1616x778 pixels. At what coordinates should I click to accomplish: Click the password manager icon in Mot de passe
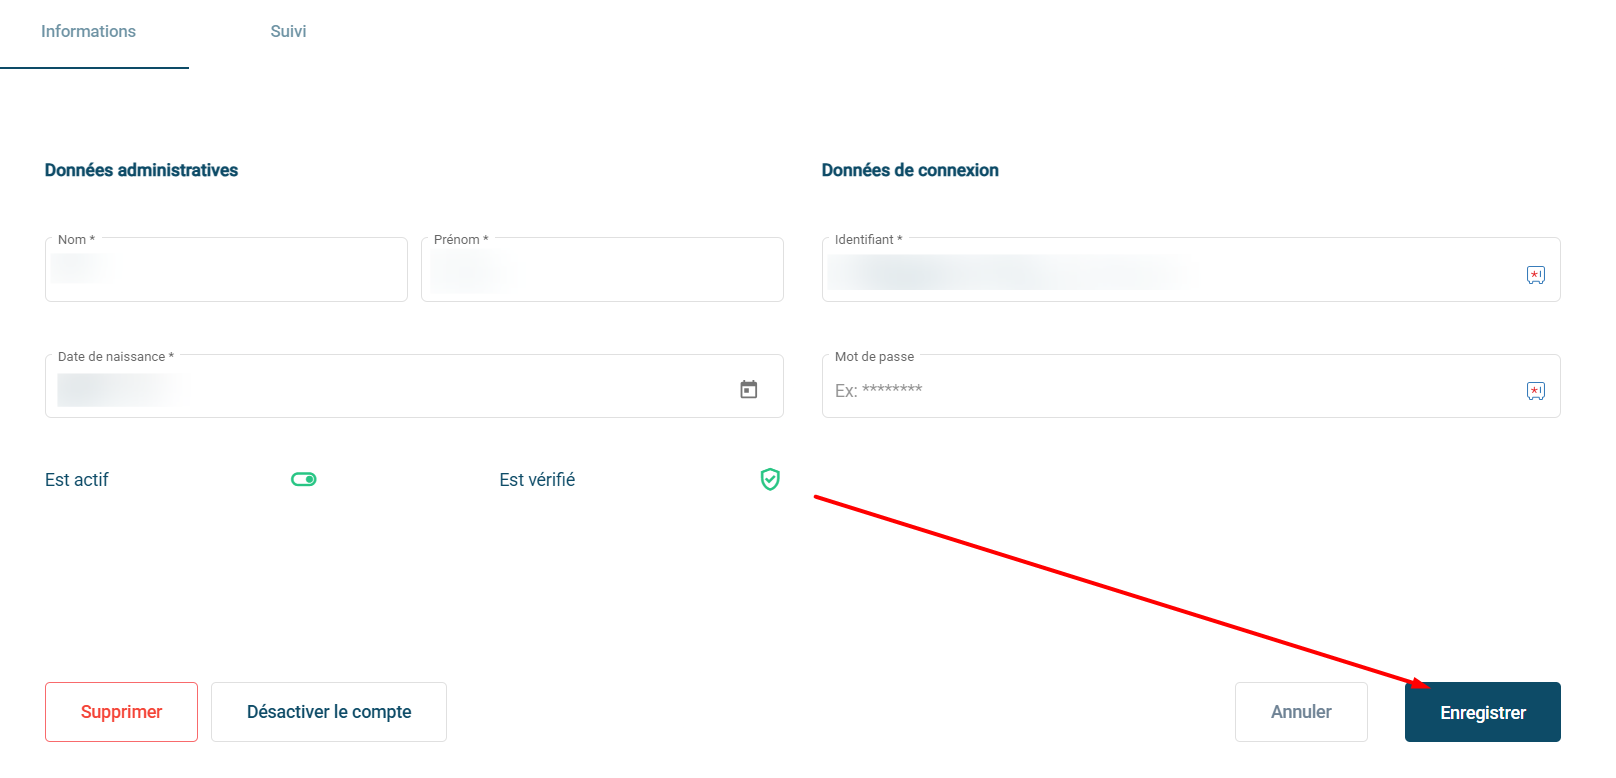pyautogui.click(x=1535, y=391)
